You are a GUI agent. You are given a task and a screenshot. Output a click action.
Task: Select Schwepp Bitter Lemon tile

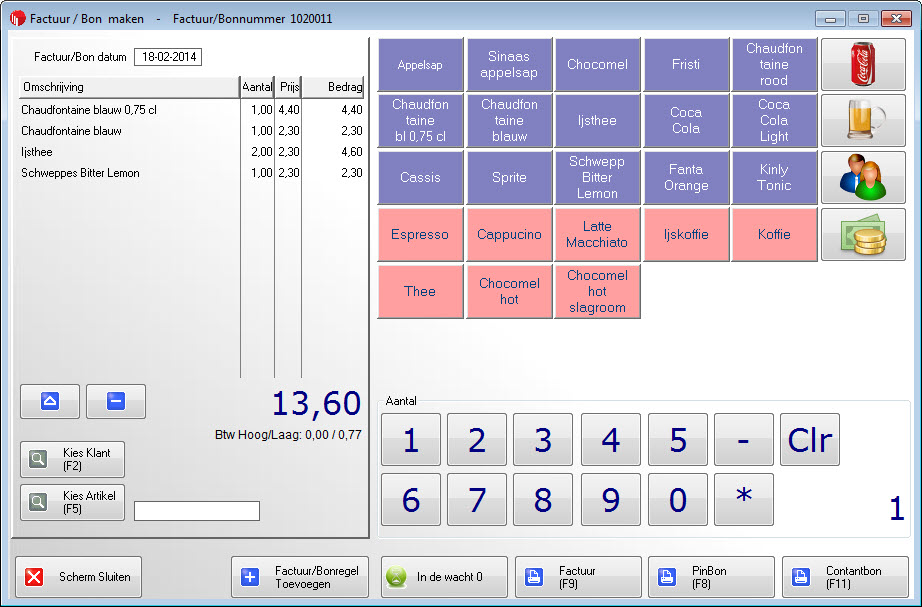point(597,177)
